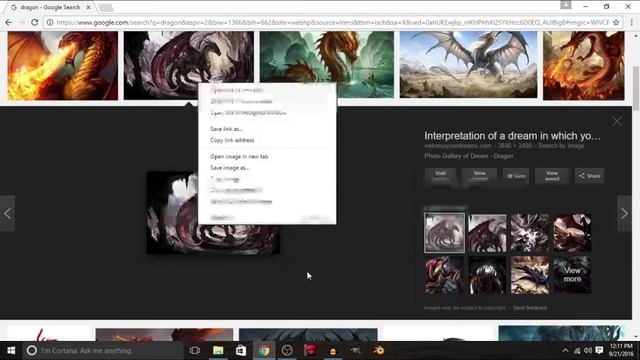
Task: Close the image preview panel X
Action: [x=617, y=121]
